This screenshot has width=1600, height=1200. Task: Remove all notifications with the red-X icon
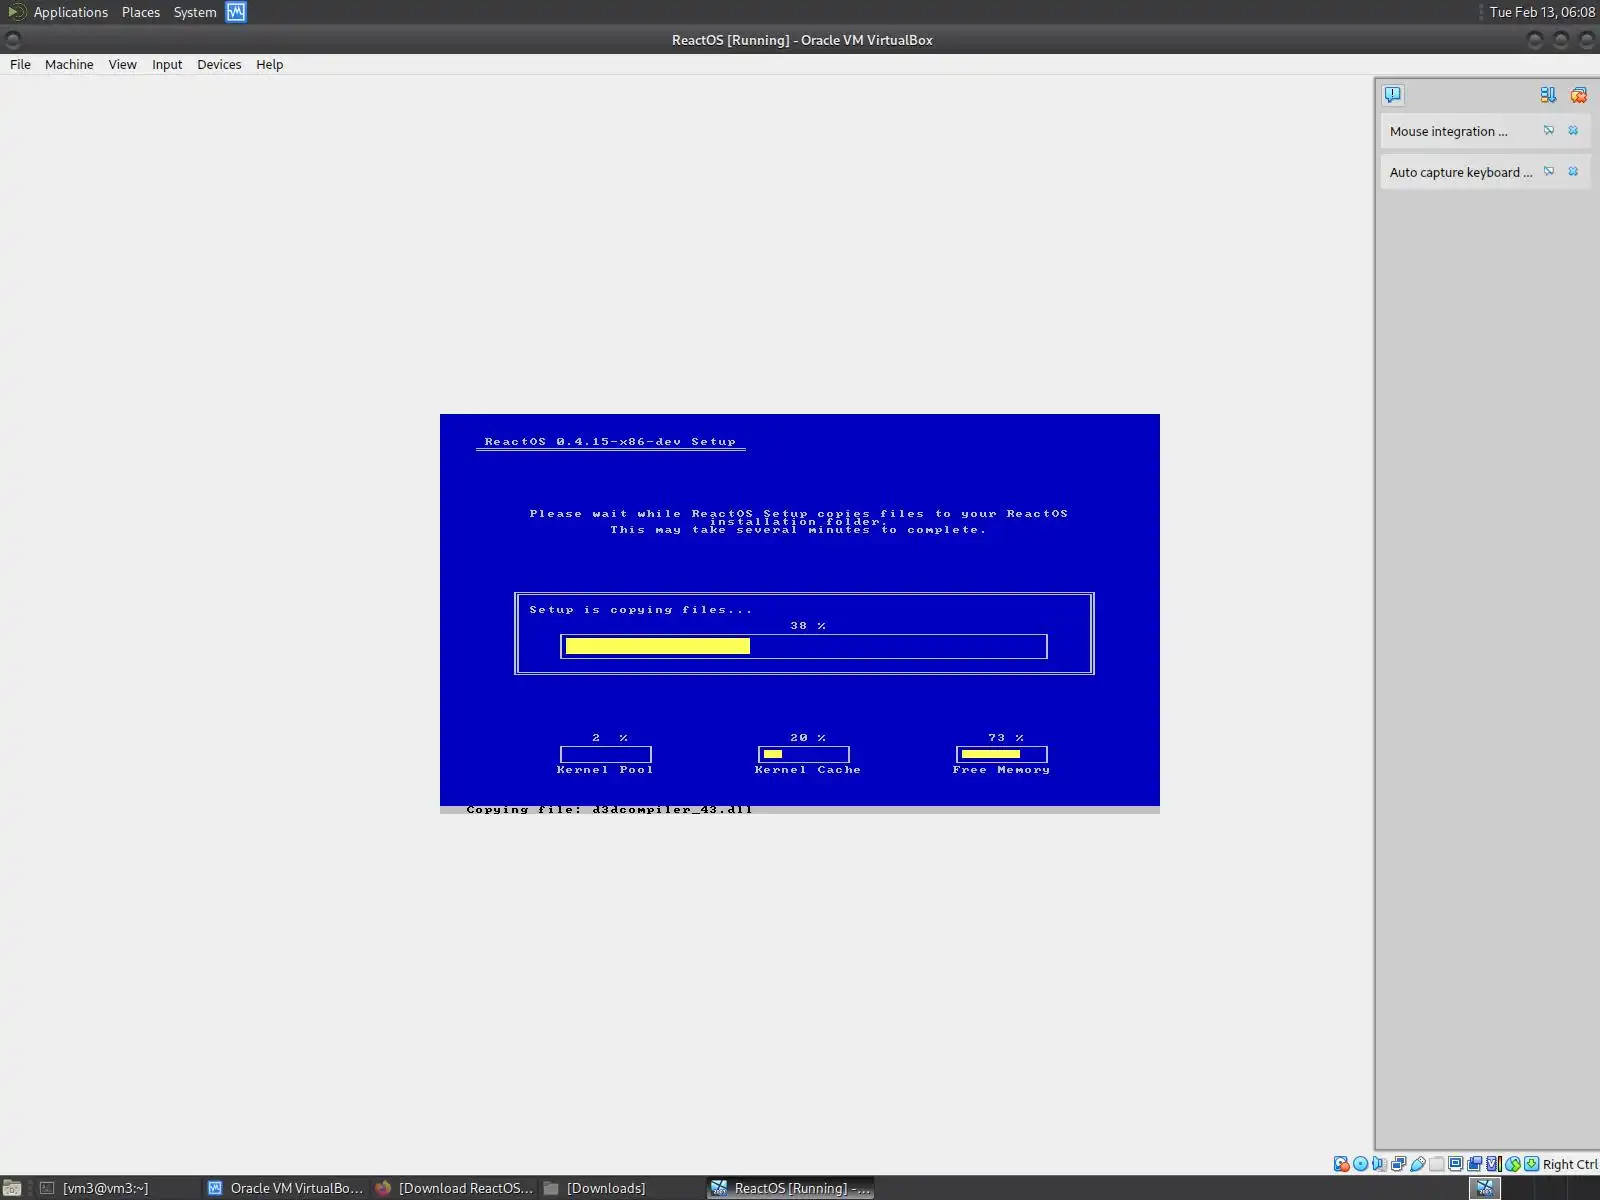1579,95
